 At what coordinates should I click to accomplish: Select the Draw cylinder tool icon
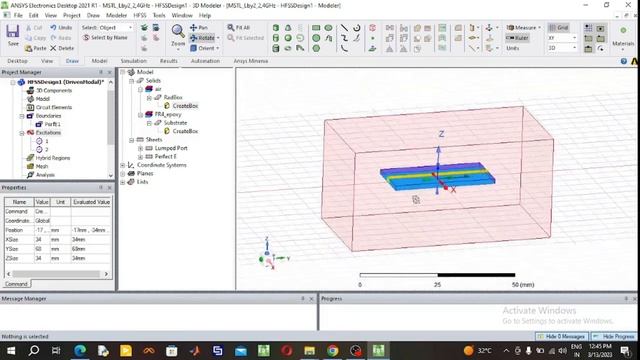tap(276, 38)
